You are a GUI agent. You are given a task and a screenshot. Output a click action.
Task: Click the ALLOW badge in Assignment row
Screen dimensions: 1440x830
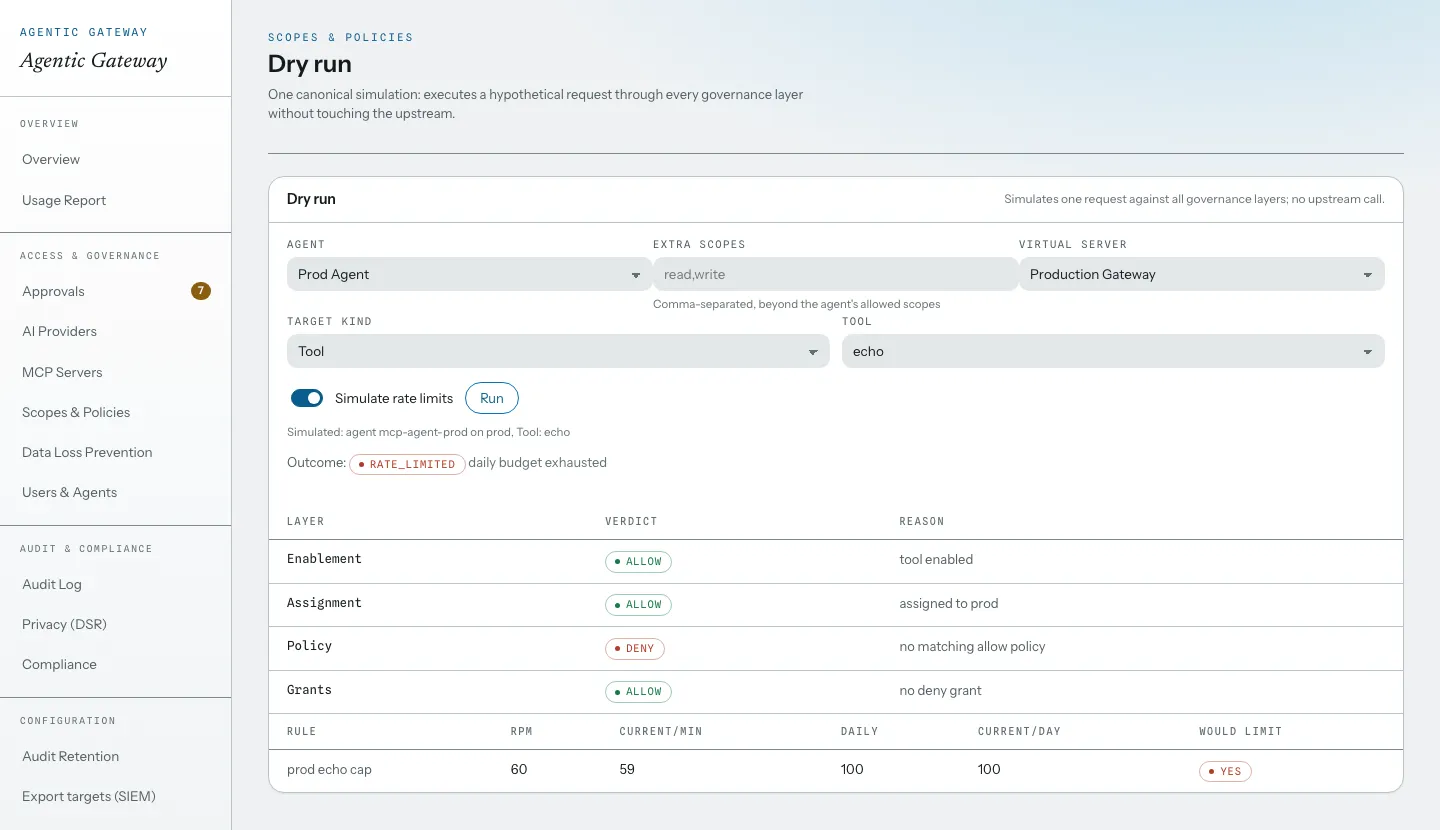click(x=638, y=604)
